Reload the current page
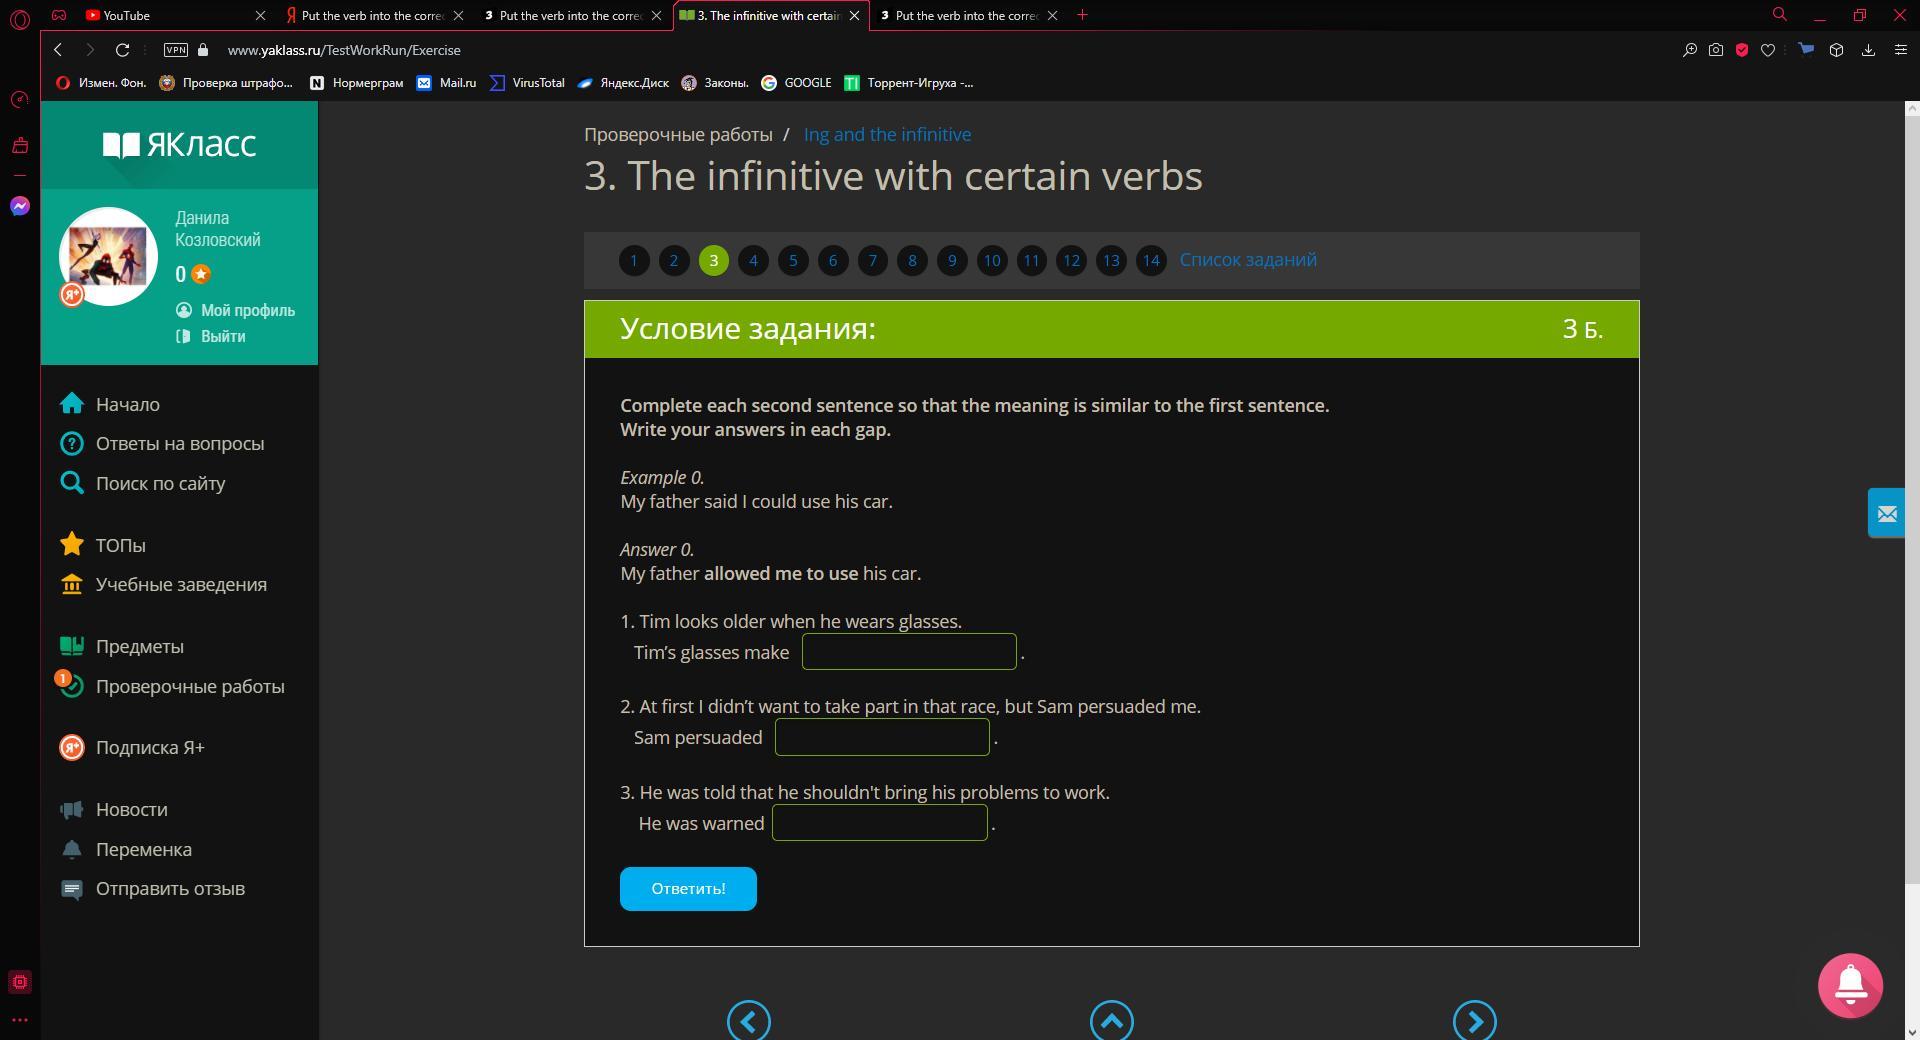 point(122,50)
